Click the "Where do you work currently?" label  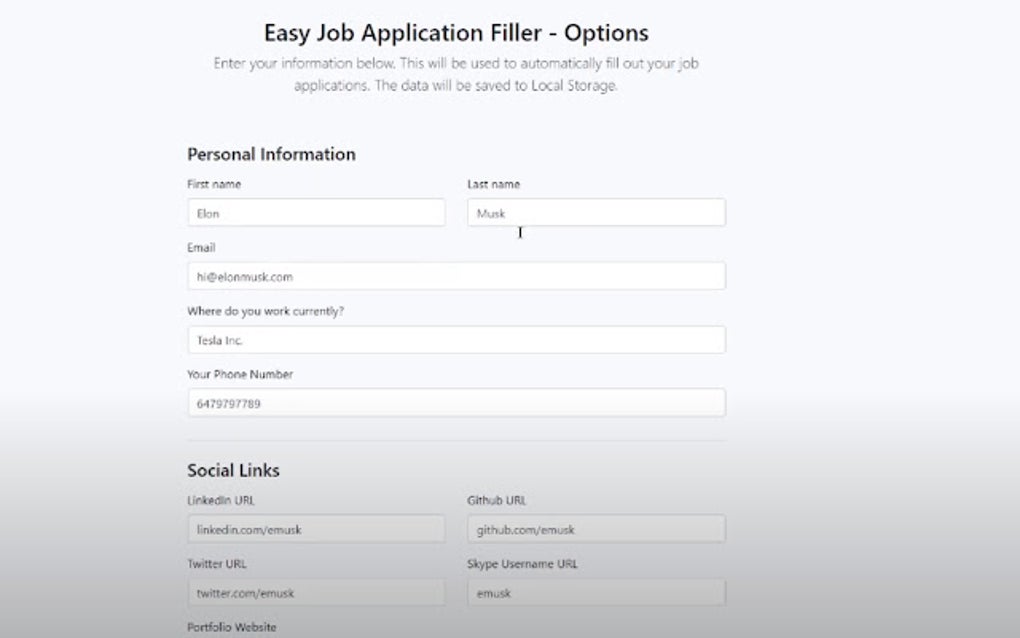click(266, 311)
